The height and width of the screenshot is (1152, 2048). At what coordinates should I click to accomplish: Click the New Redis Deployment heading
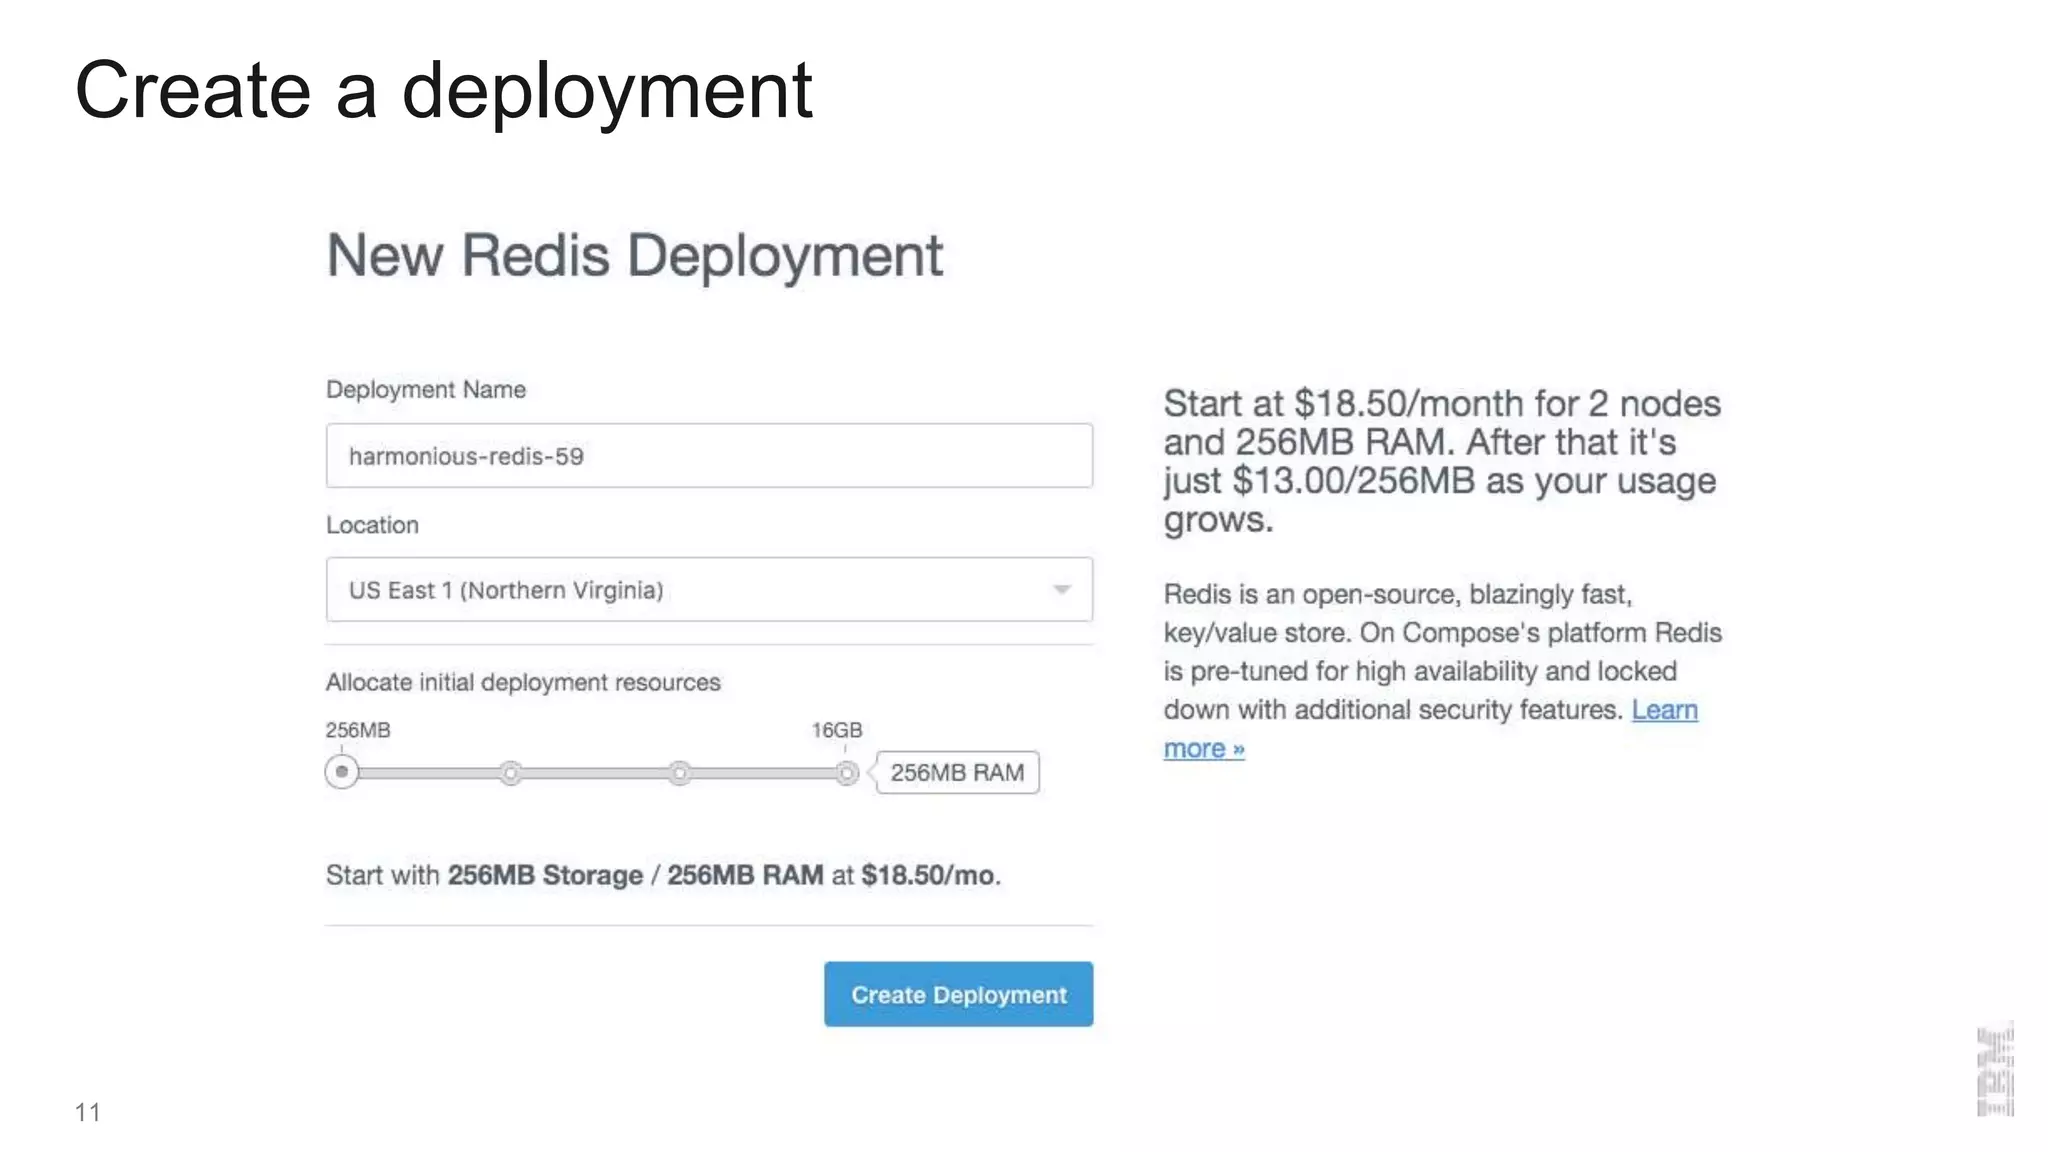[634, 256]
